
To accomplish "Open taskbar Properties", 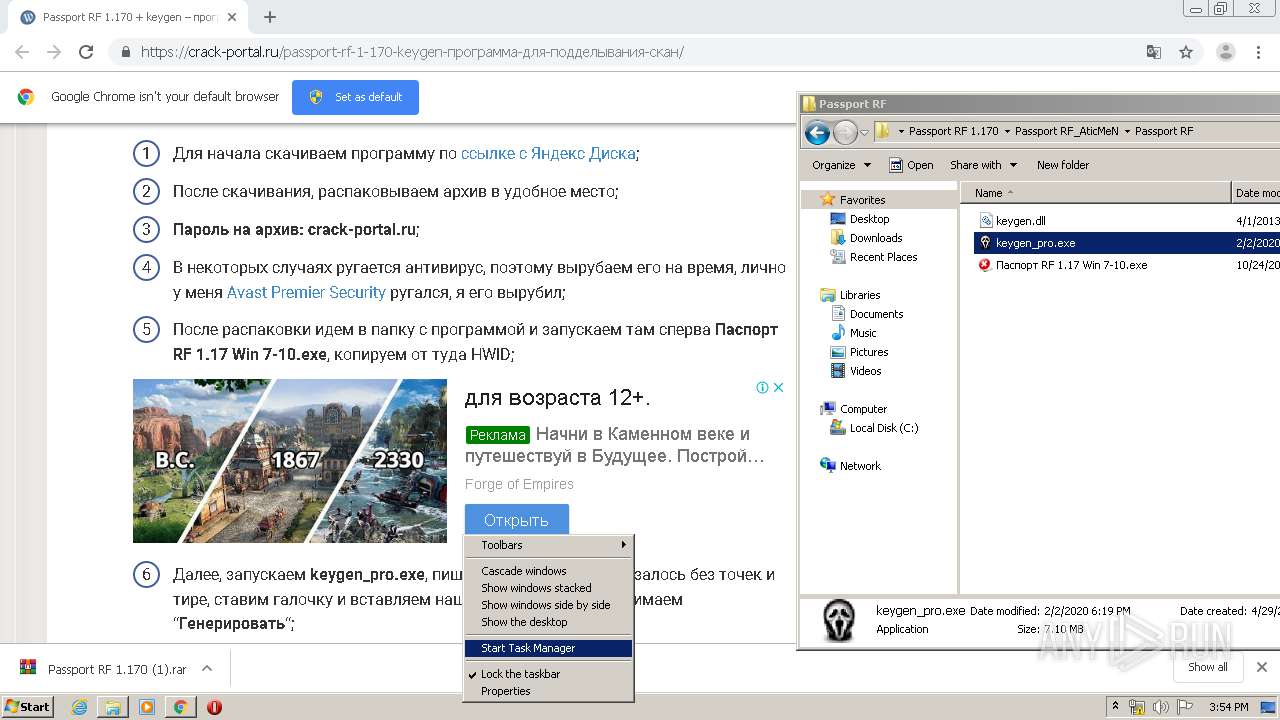I will coord(549,691).
